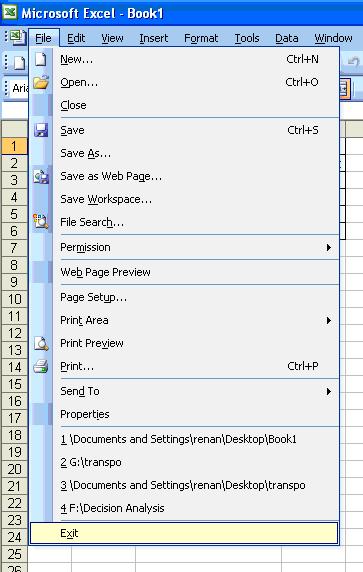The height and width of the screenshot is (572, 363).
Task: Click the File Search icon
Action: [41, 222]
